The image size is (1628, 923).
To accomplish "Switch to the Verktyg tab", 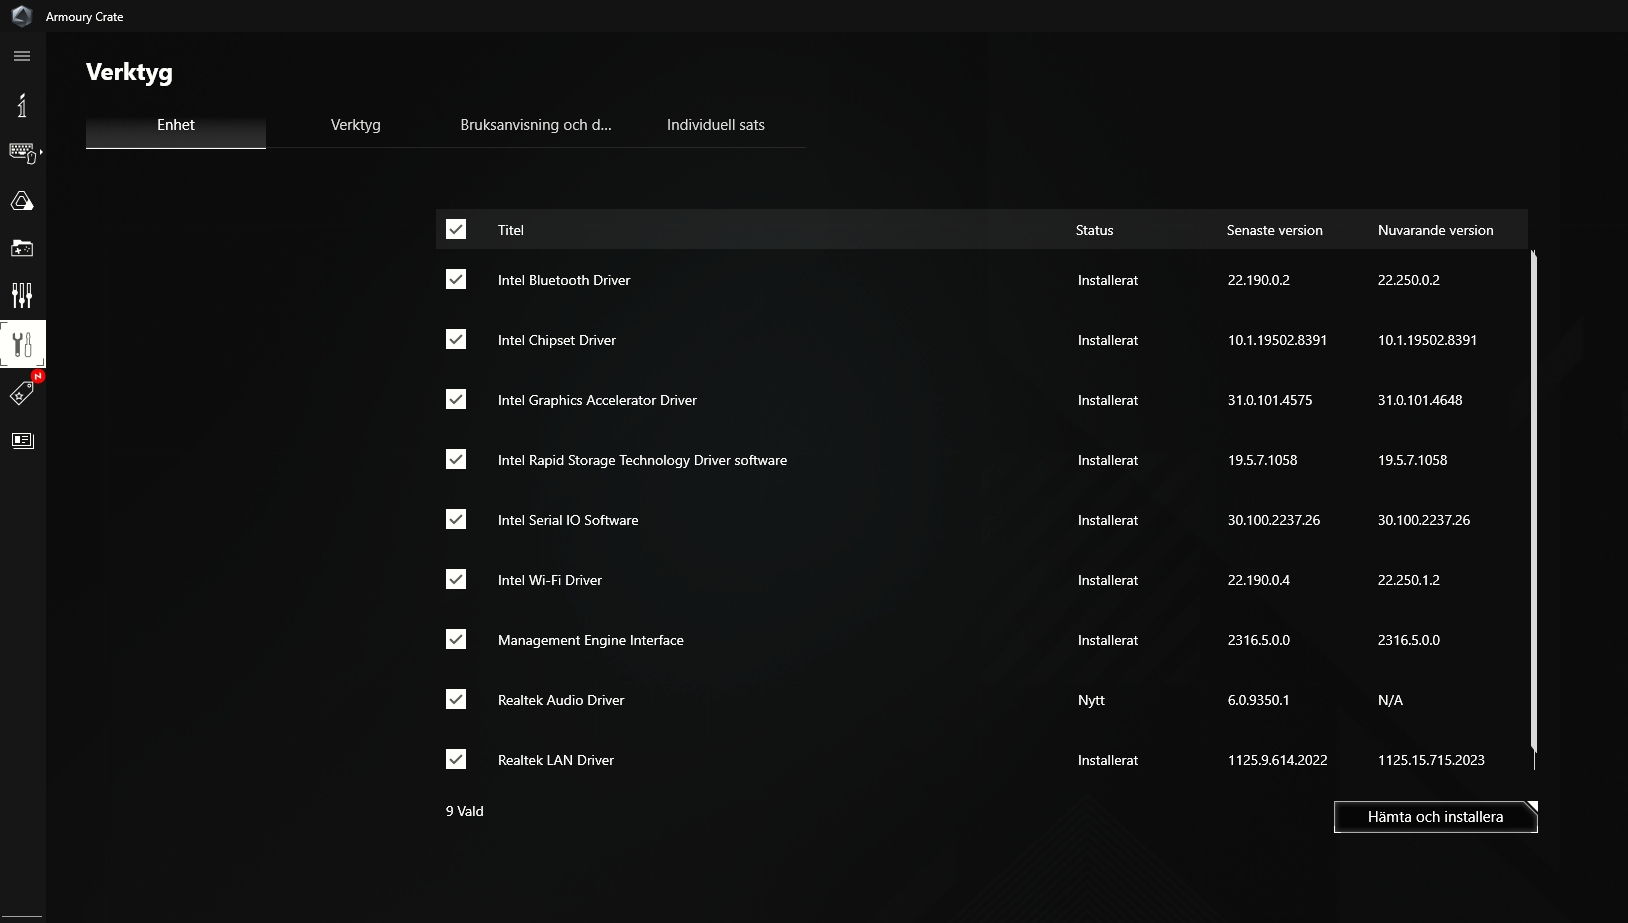I will [356, 125].
